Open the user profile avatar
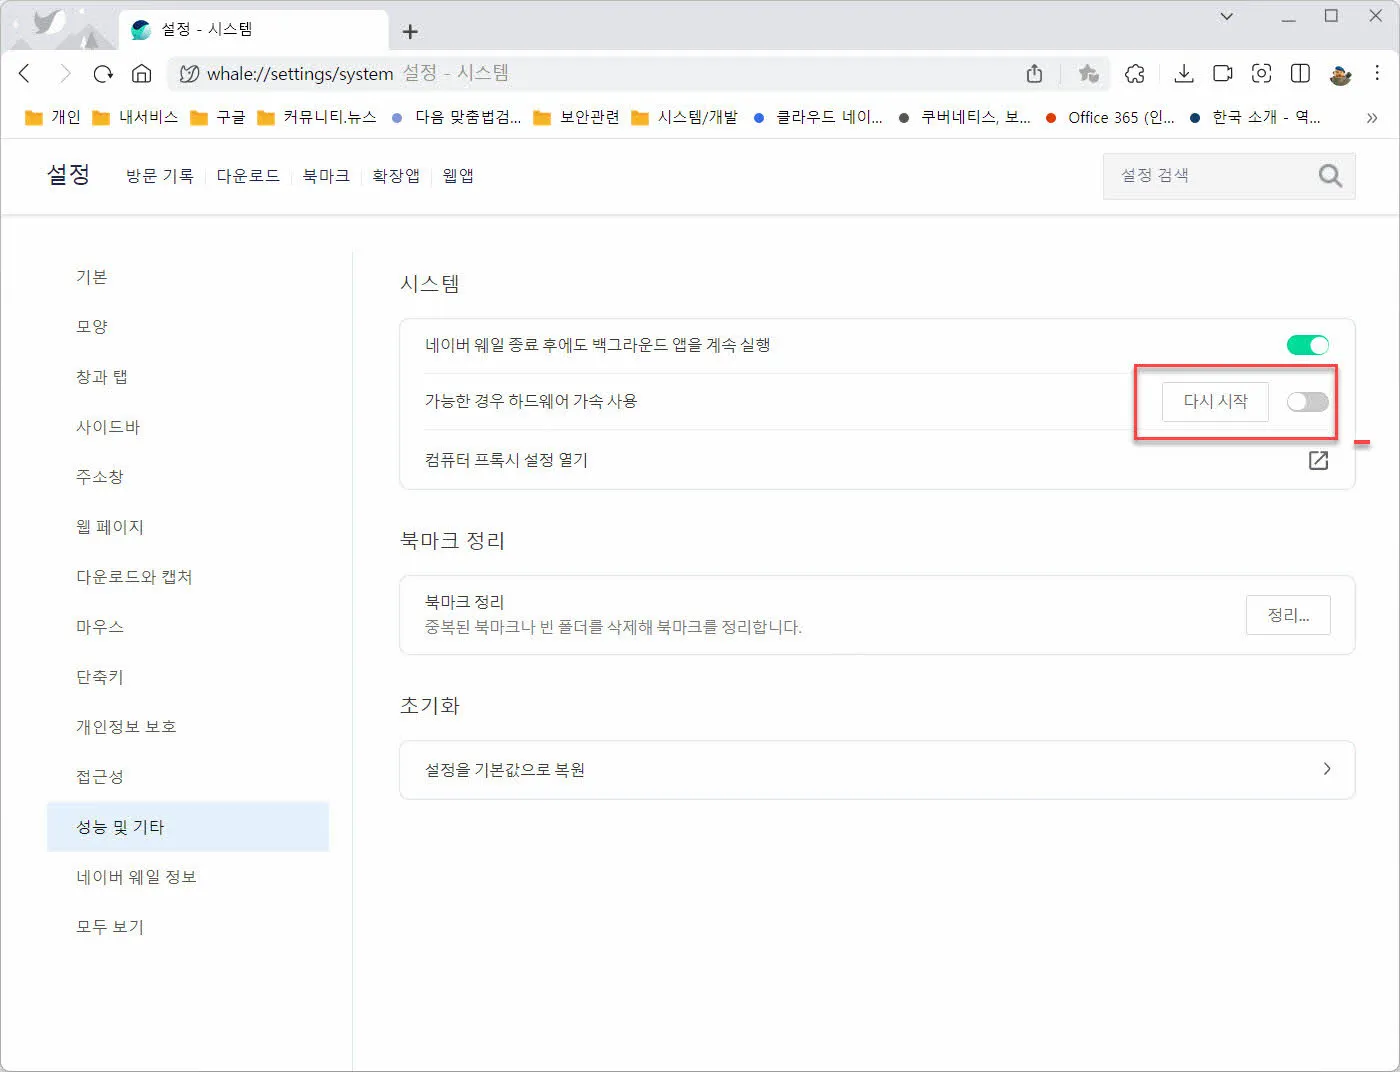 (1340, 74)
